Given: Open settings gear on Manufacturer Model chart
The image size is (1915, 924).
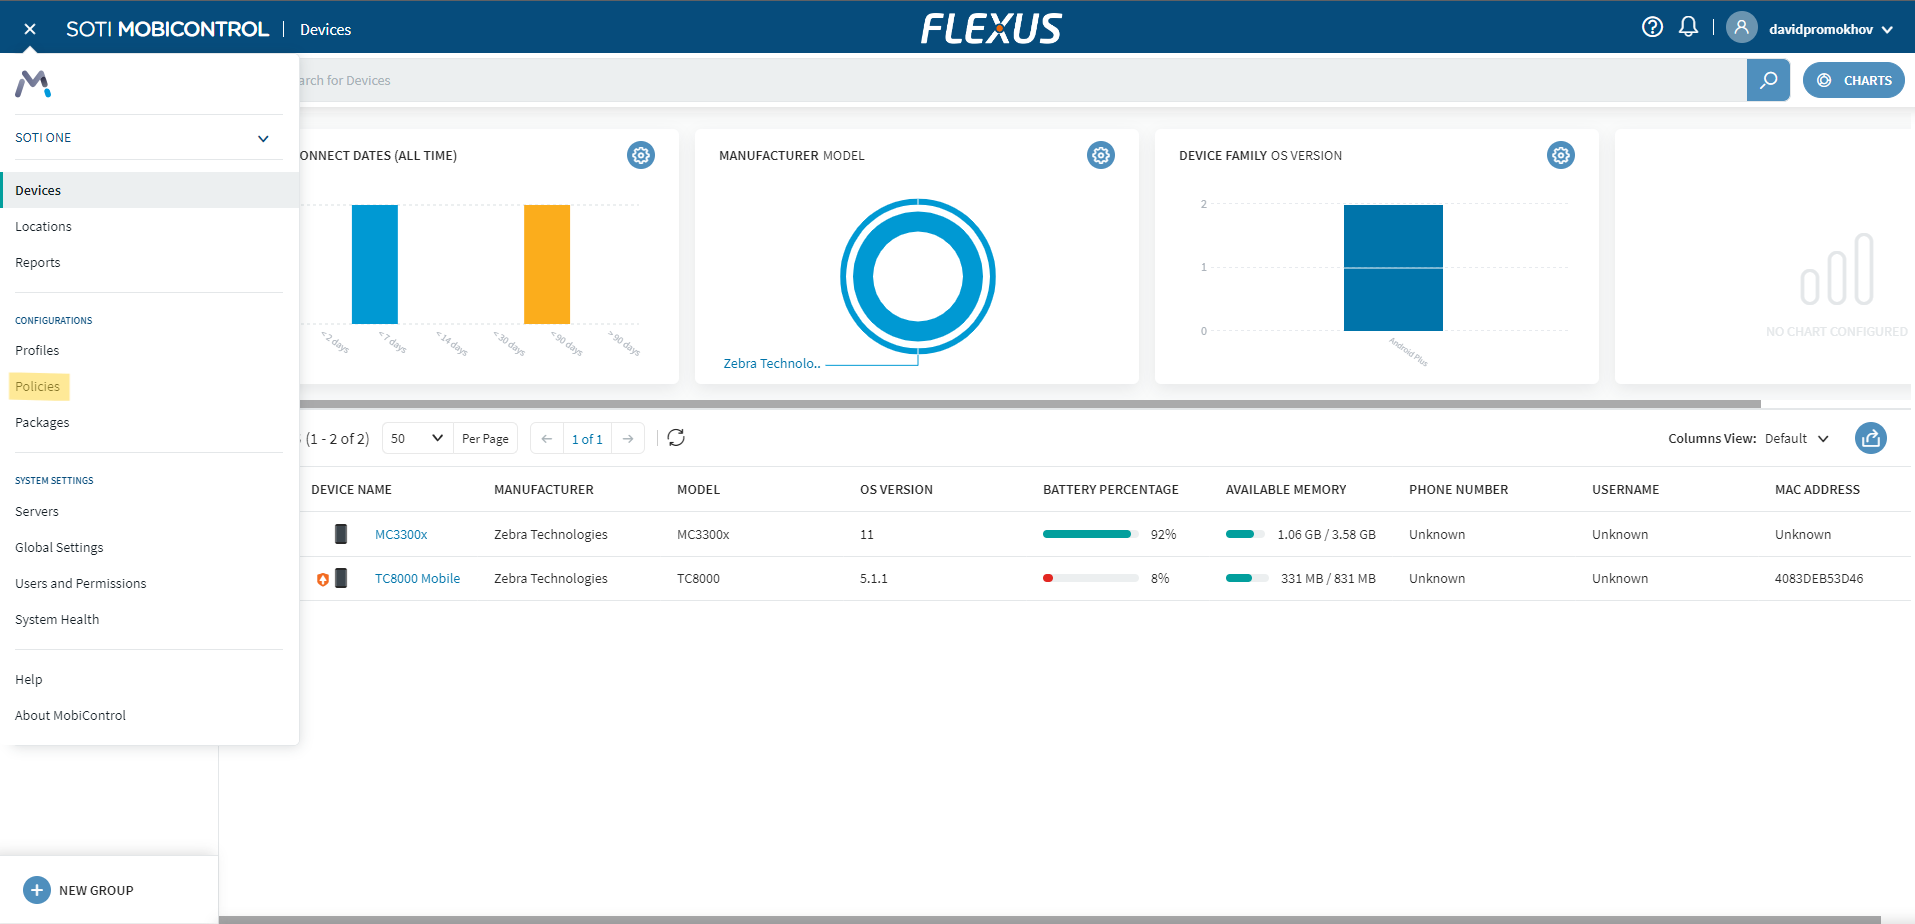Looking at the screenshot, I should pos(1100,155).
